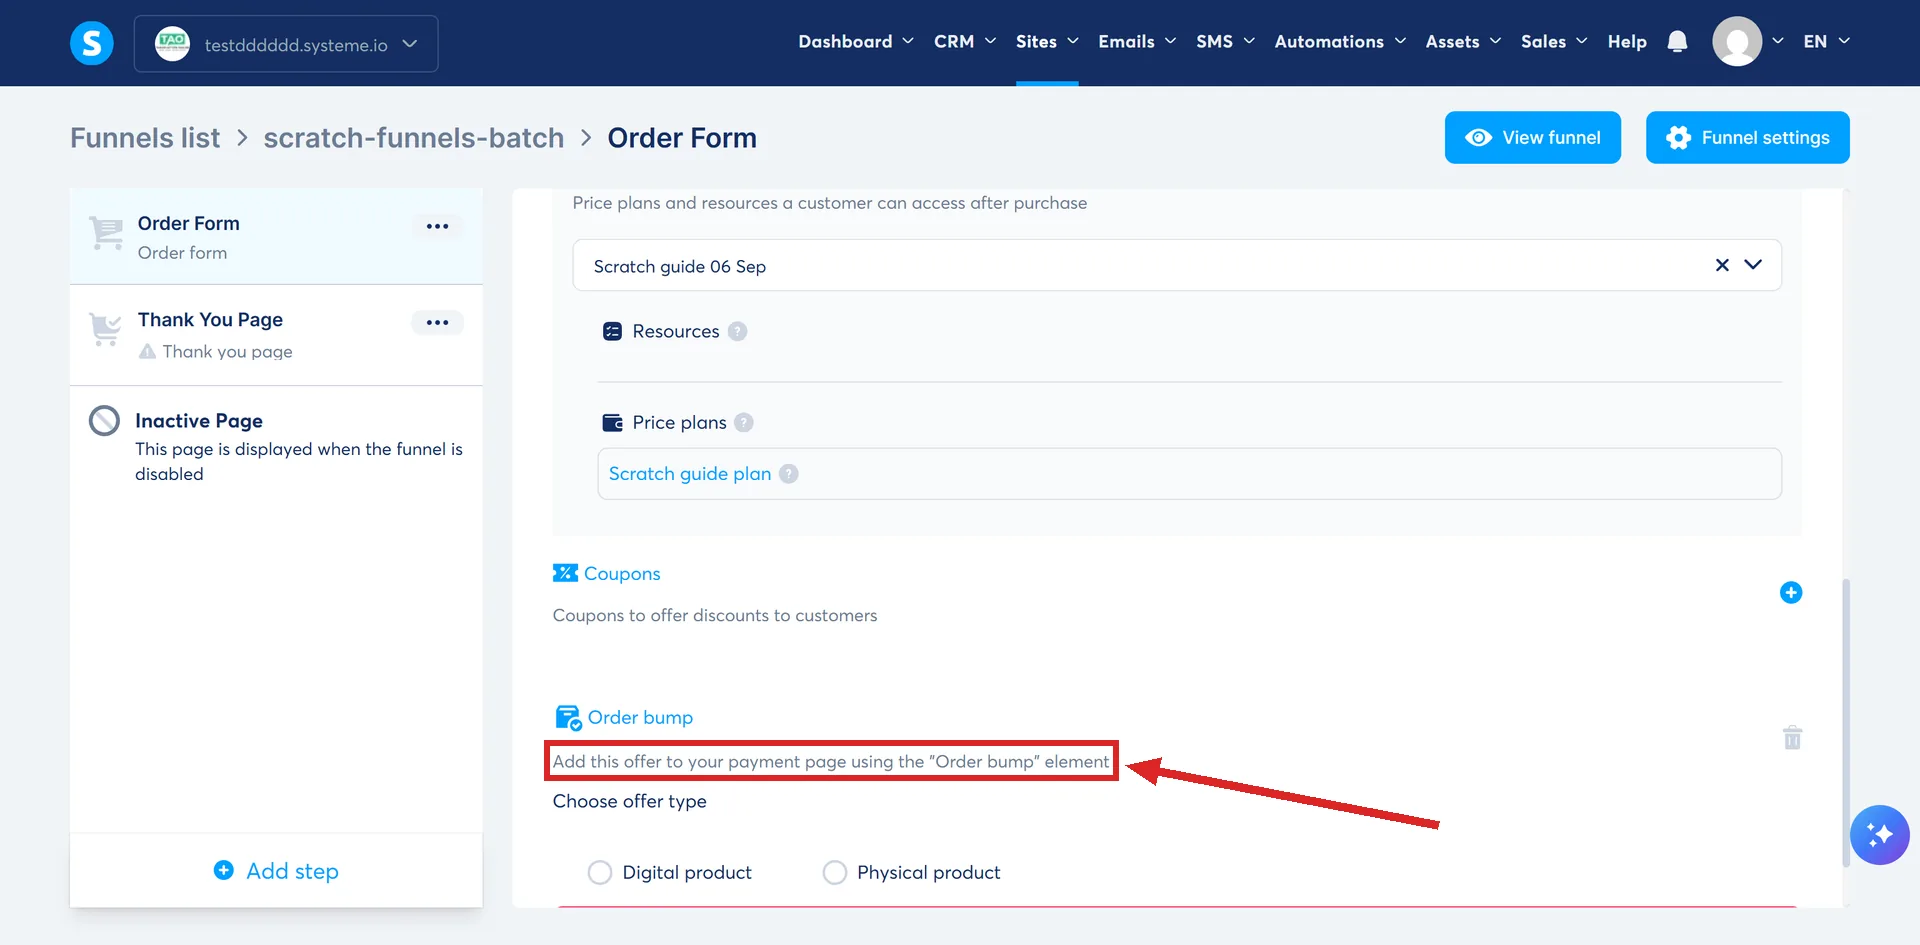Open Thank You Page three-dot menu
The image size is (1920, 945).
pos(437,322)
